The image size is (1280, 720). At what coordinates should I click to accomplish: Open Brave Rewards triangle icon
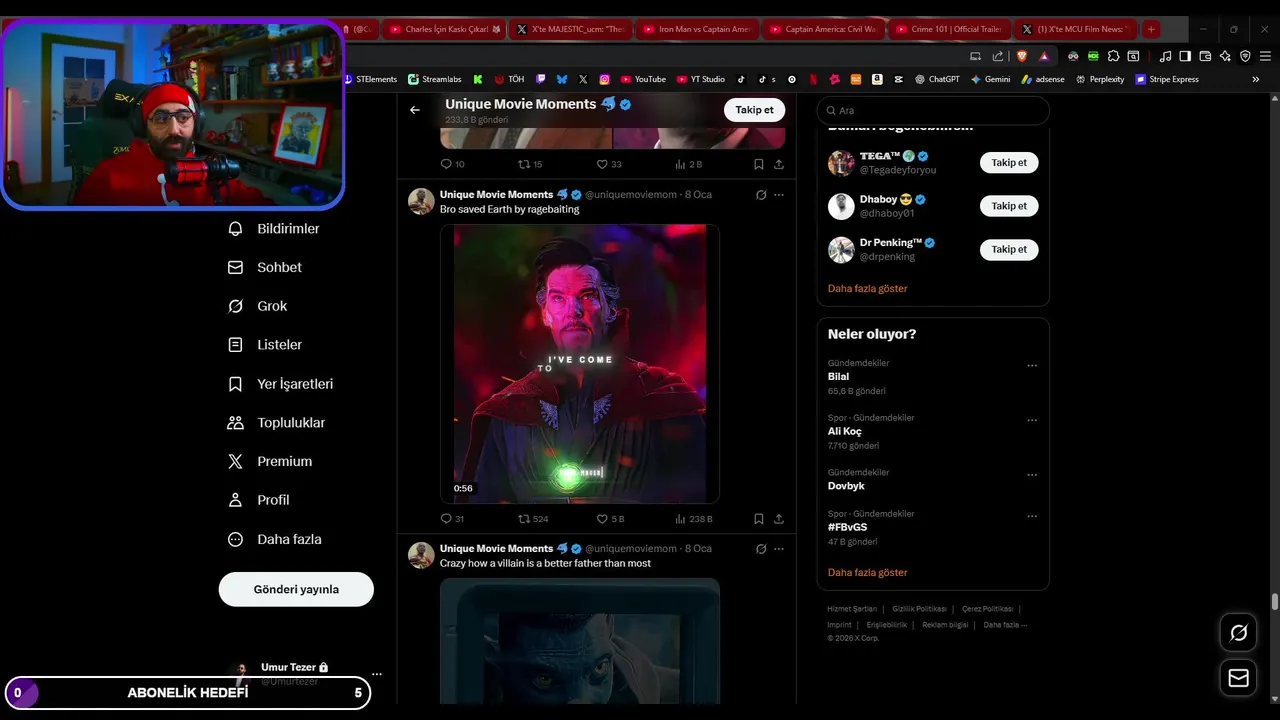click(x=1044, y=56)
